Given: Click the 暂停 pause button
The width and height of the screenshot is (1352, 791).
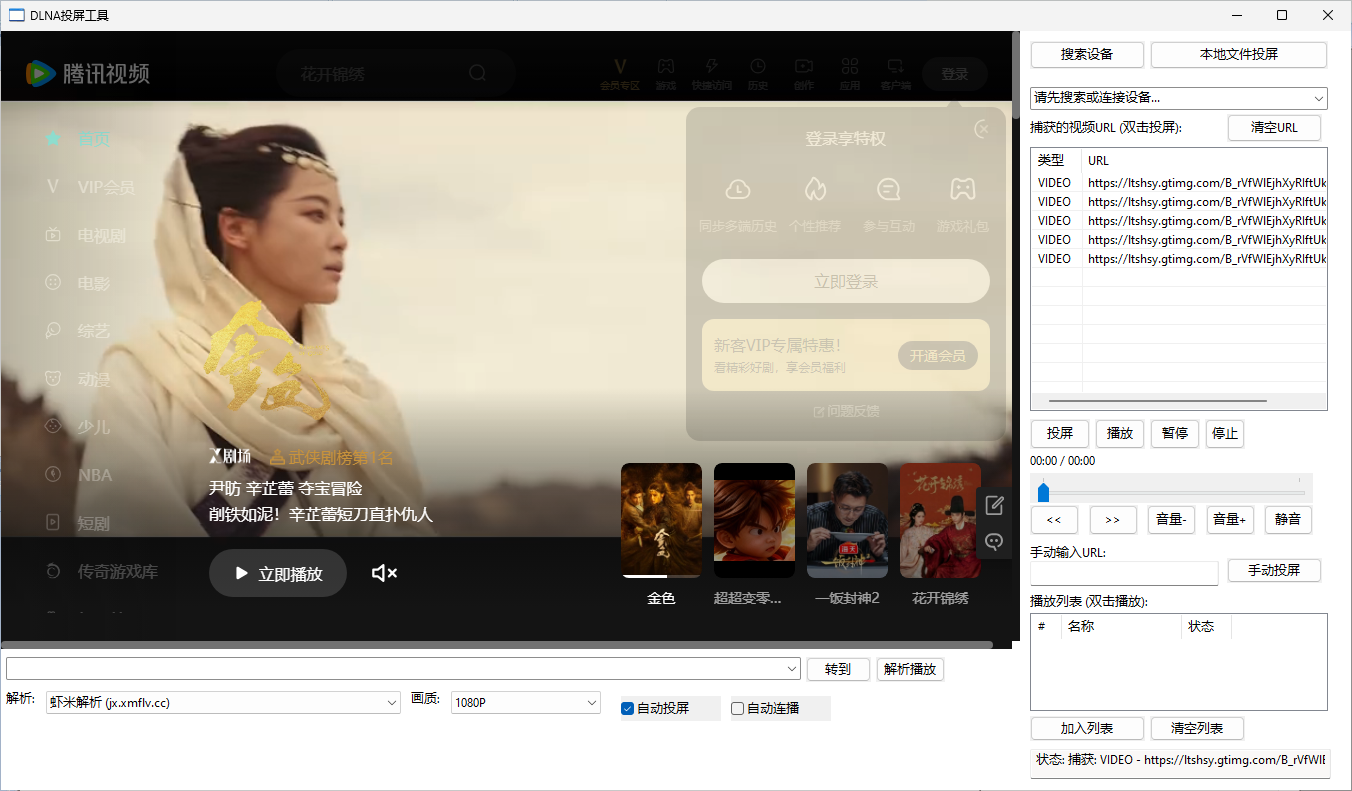Looking at the screenshot, I should pos(1175,433).
